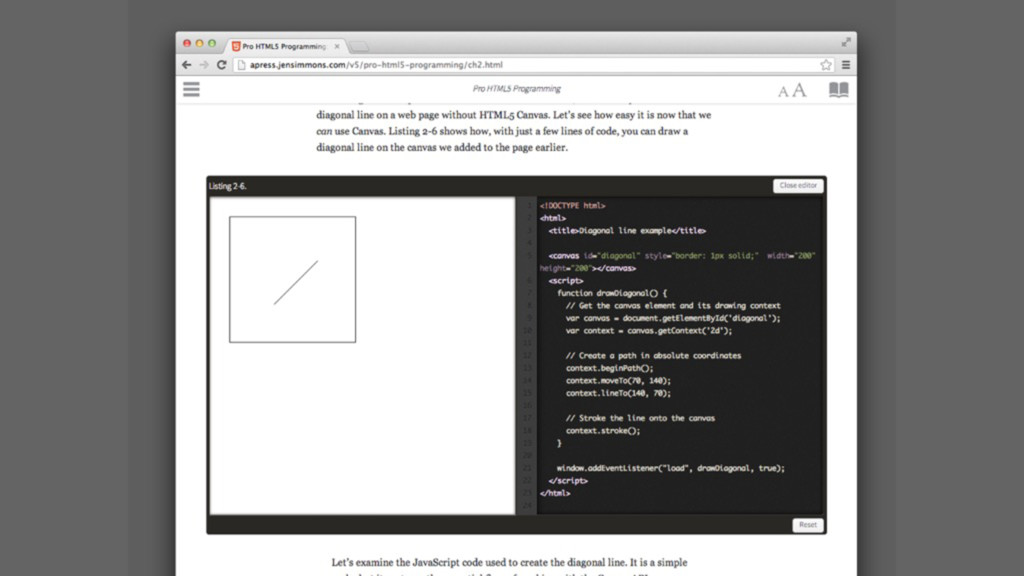The width and height of the screenshot is (1024, 576).
Task: Click the macOS red close window button
Action: coord(187,43)
